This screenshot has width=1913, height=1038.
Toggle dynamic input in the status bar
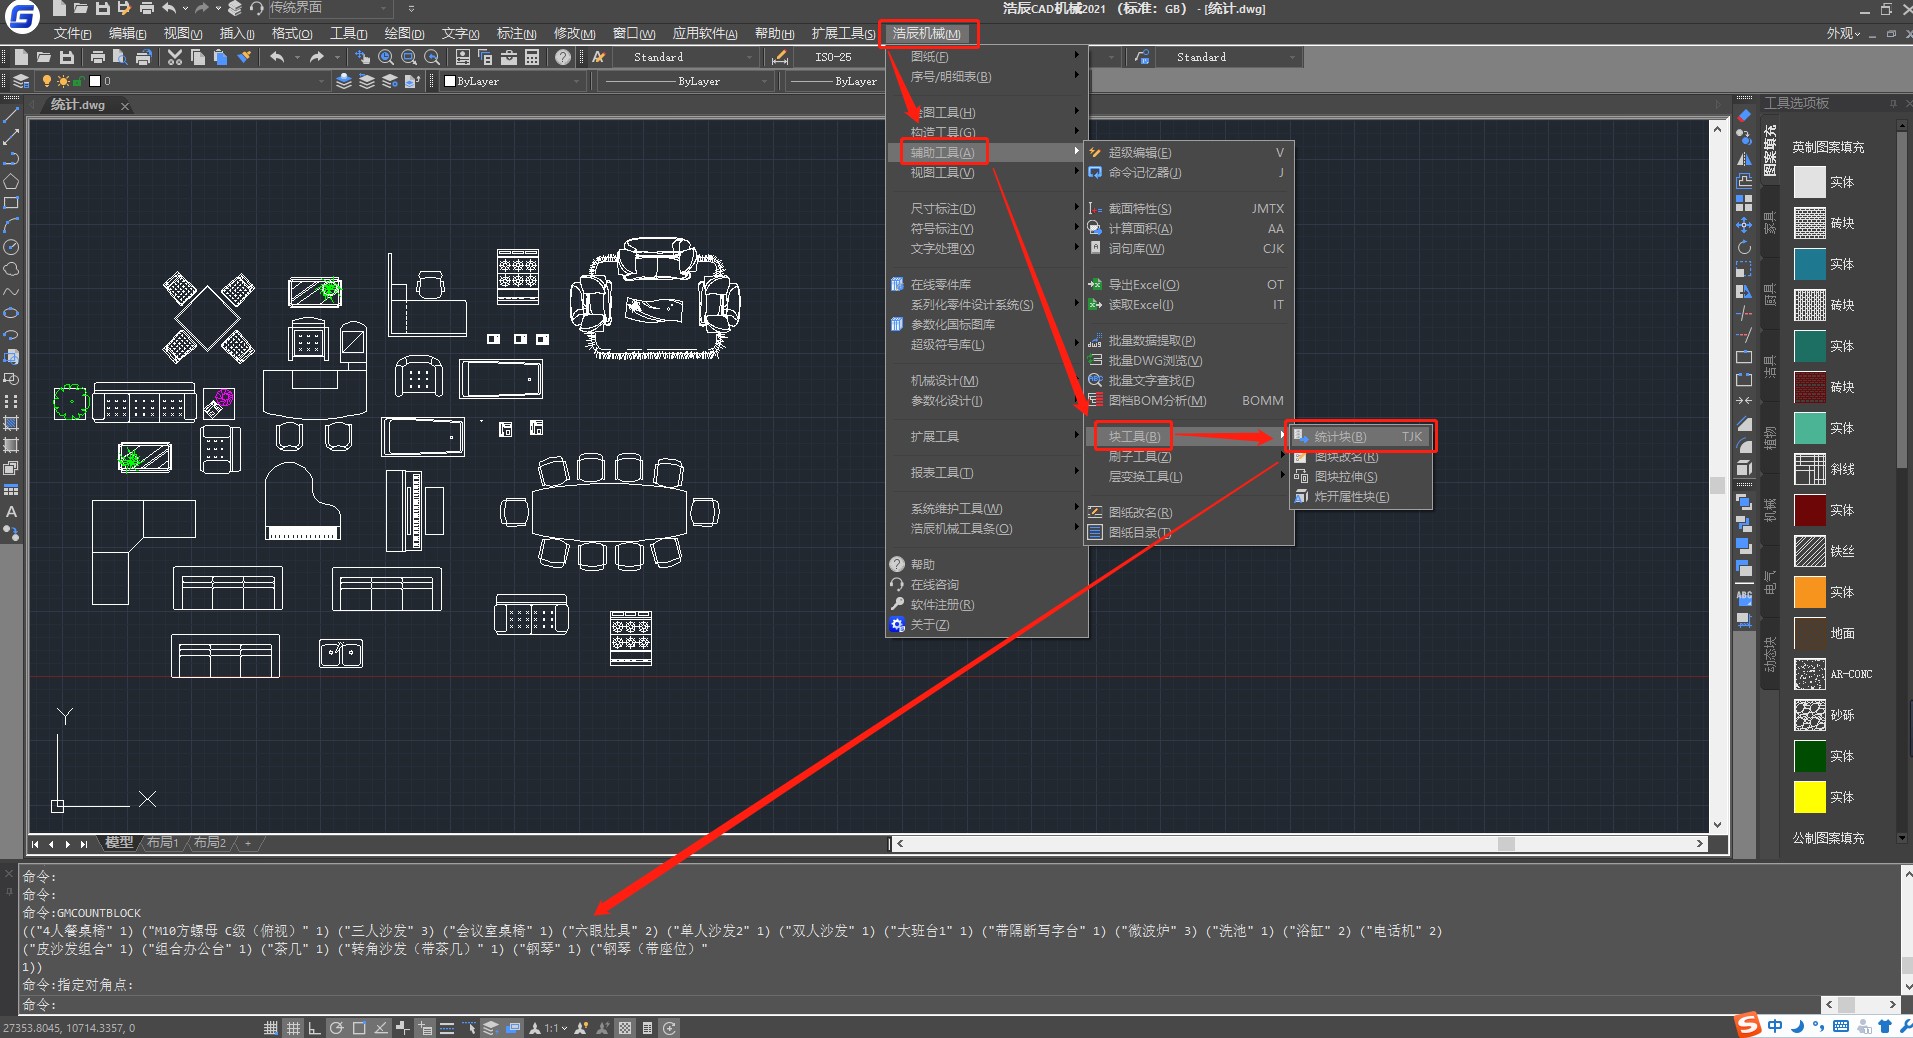[425, 1028]
